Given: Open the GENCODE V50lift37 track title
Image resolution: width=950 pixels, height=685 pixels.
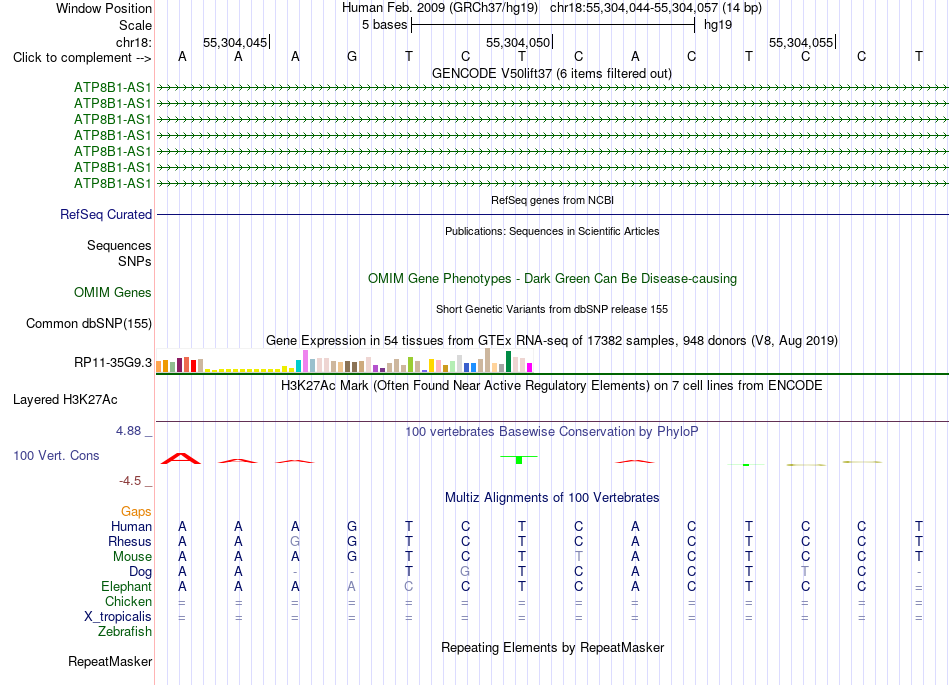Looking at the screenshot, I should (551, 74).
